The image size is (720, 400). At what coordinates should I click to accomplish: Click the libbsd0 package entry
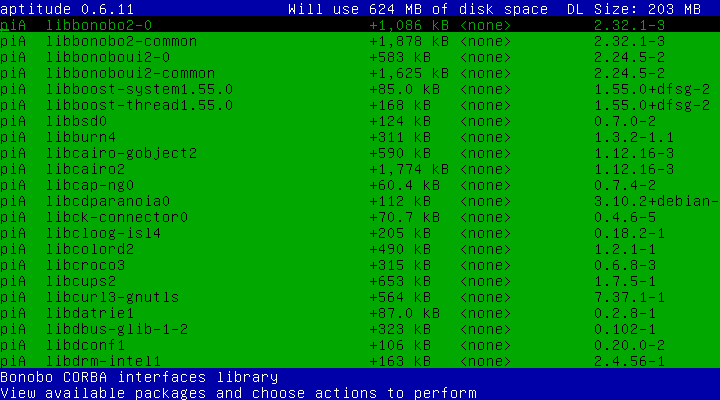(x=76, y=121)
